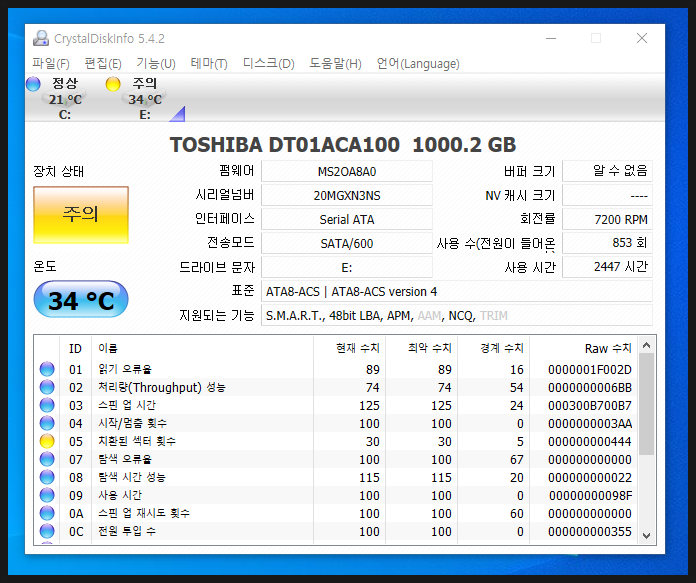Viewport: 696px width, 583px height.
Task: Click the yellow warning orb for attribute 05
Action: [47, 441]
